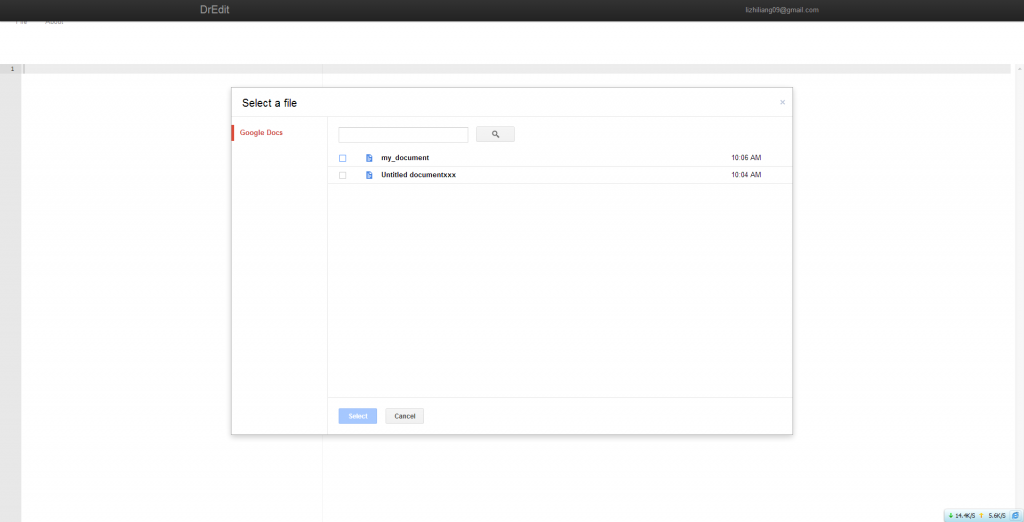Click the network speed tray widget icon
The image size is (1024, 522).
point(1015,515)
